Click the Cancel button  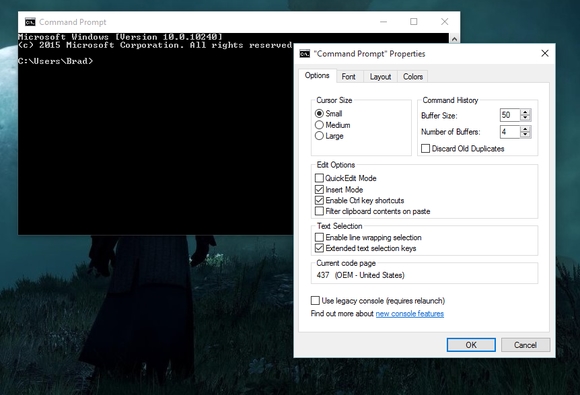tap(525, 345)
